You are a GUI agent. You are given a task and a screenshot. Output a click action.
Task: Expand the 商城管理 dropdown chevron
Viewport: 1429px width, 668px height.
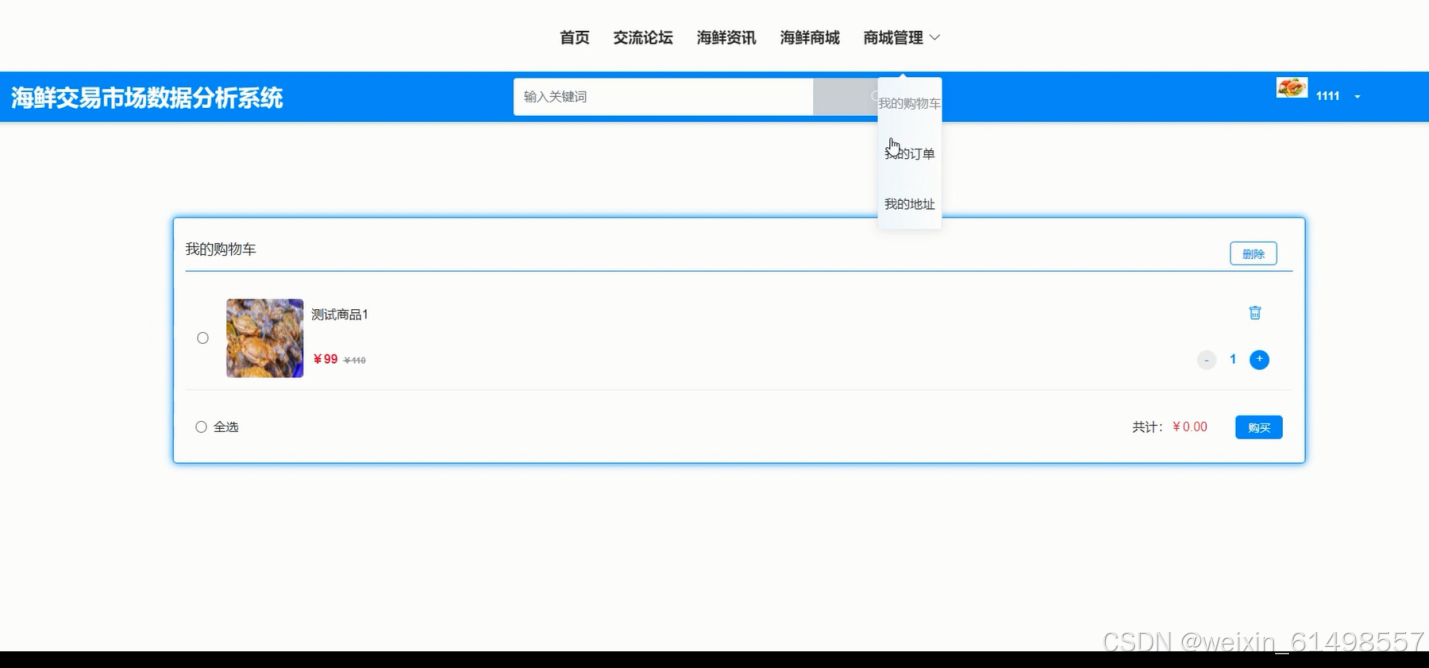935,38
